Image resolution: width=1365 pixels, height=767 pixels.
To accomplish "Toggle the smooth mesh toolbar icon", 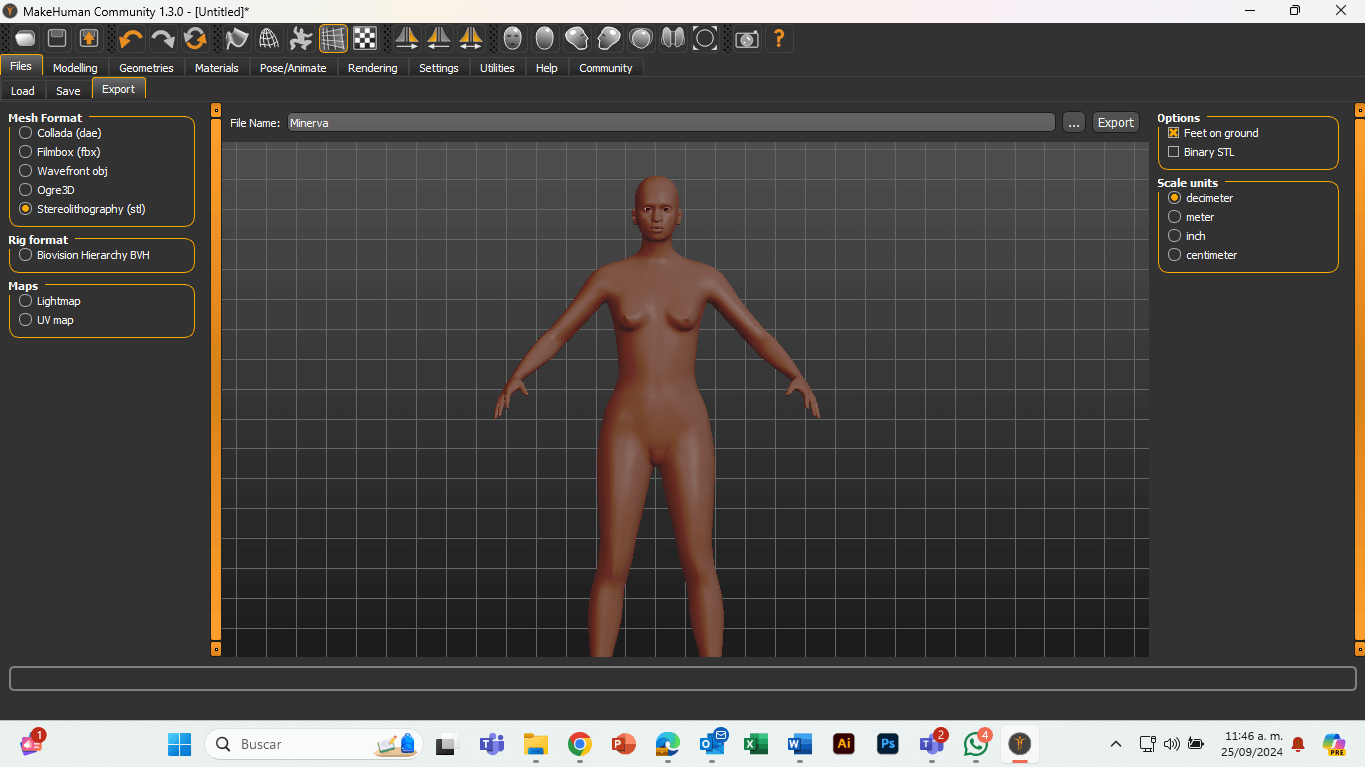I will click(237, 39).
